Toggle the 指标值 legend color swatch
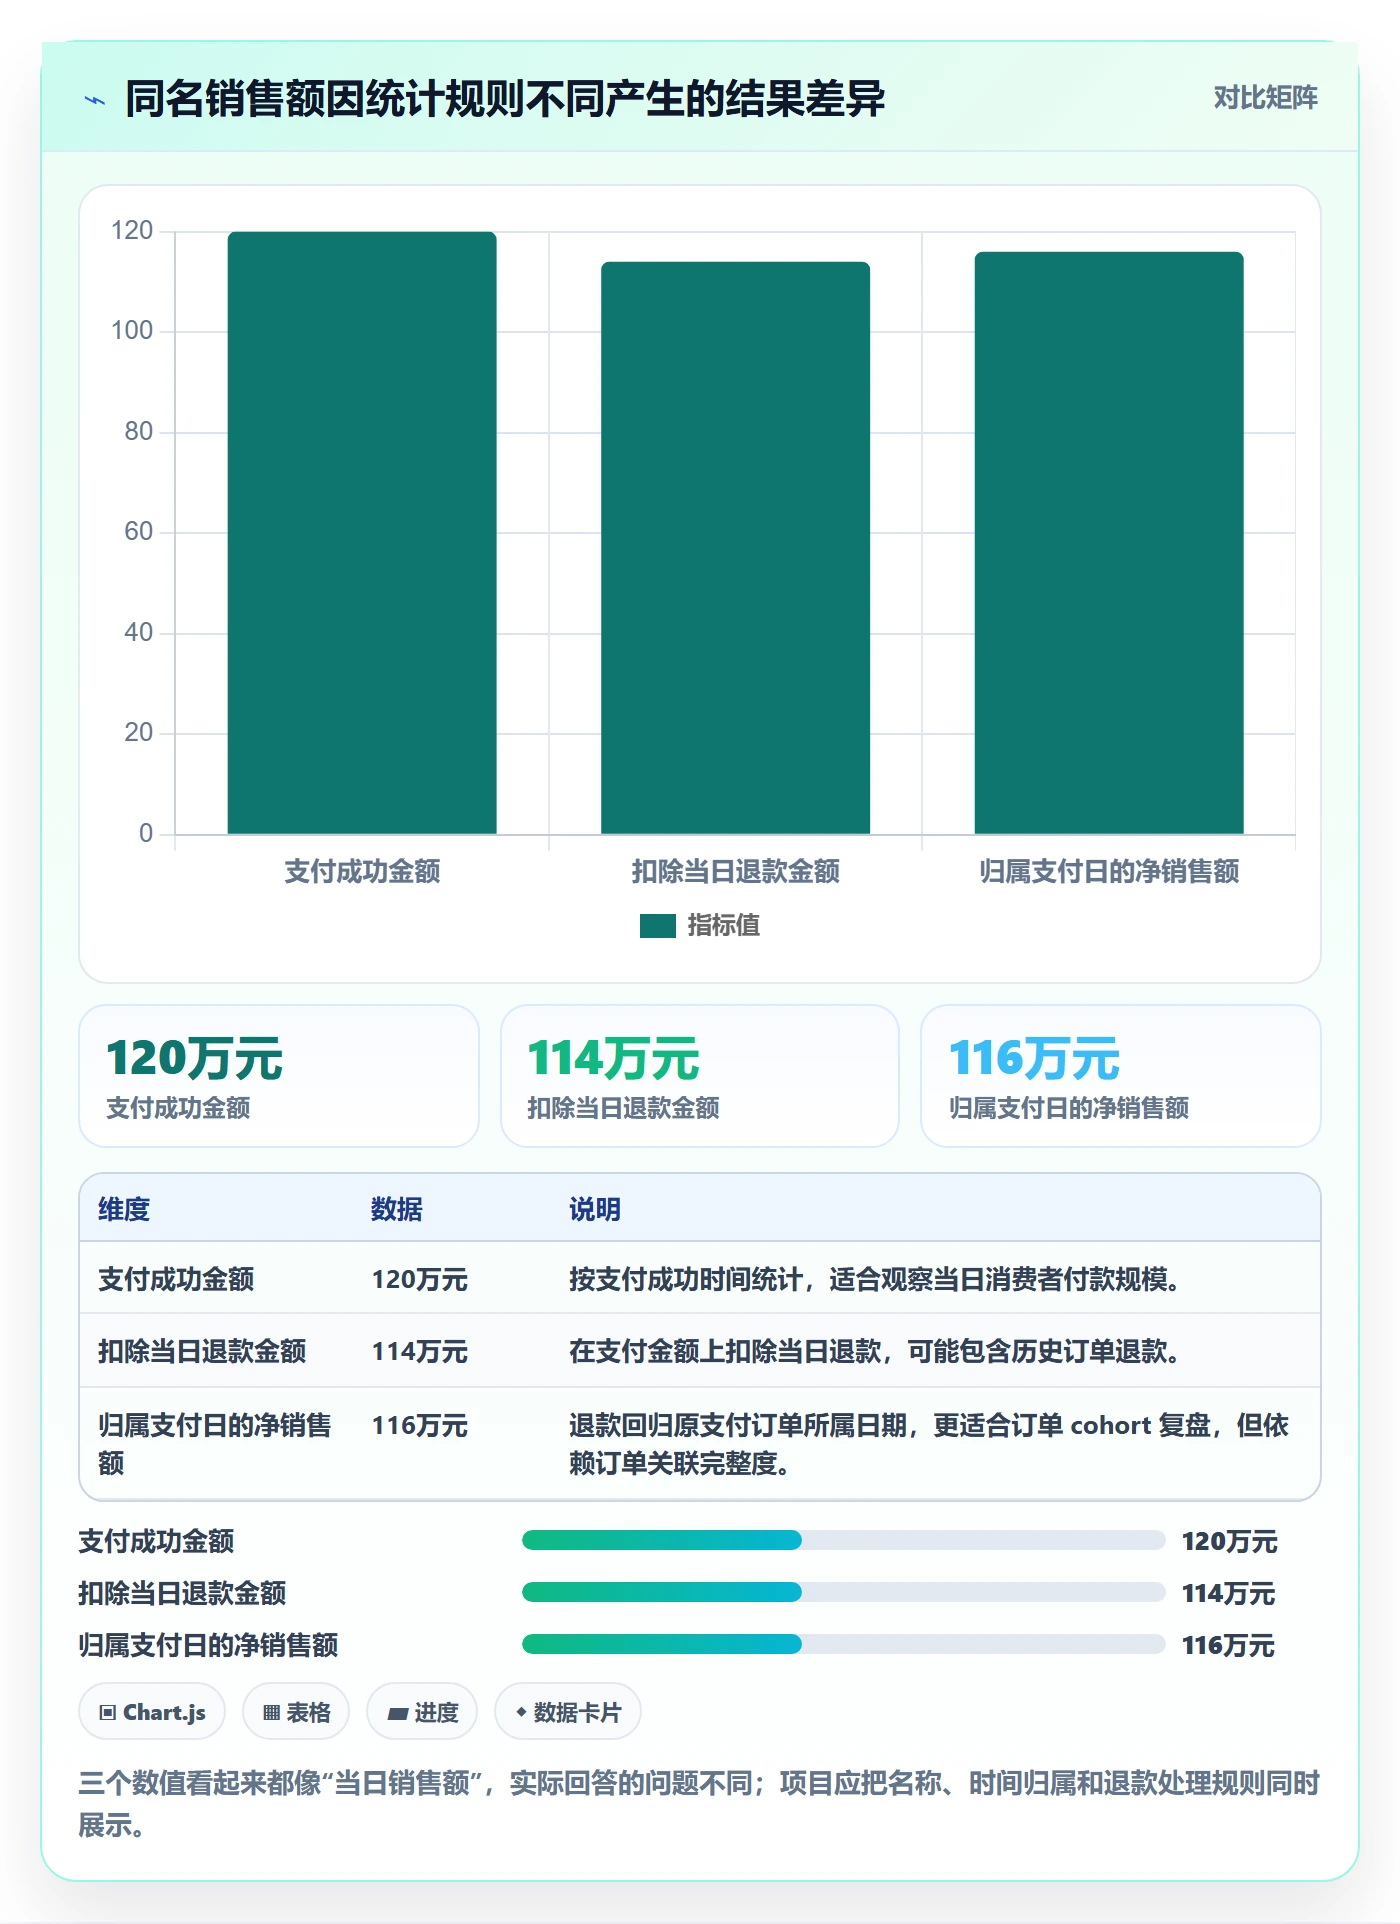The image size is (1400, 1924). (657, 926)
